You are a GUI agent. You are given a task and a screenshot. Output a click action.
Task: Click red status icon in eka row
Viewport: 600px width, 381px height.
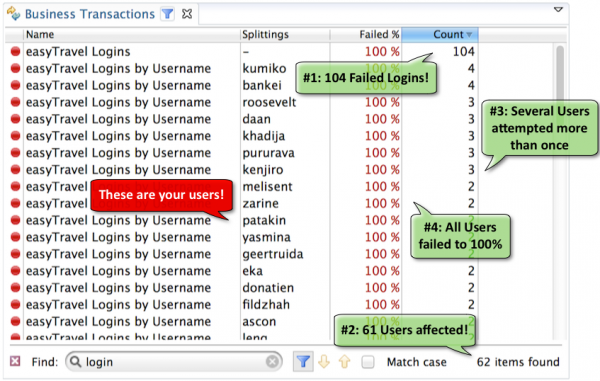(x=15, y=270)
